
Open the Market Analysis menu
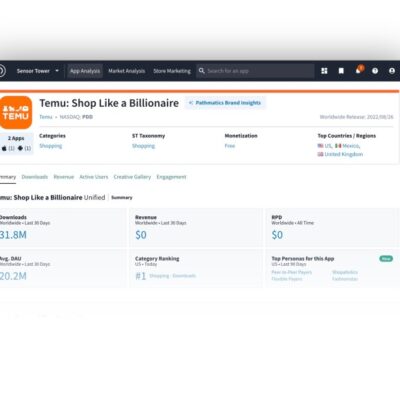(x=127, y=71)
